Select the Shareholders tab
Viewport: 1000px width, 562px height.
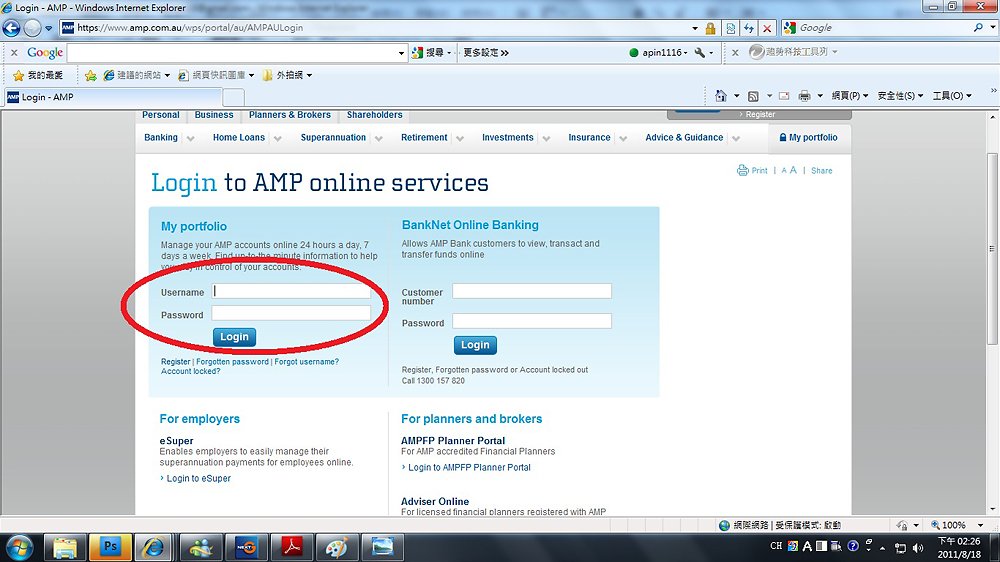pos(374,115)
